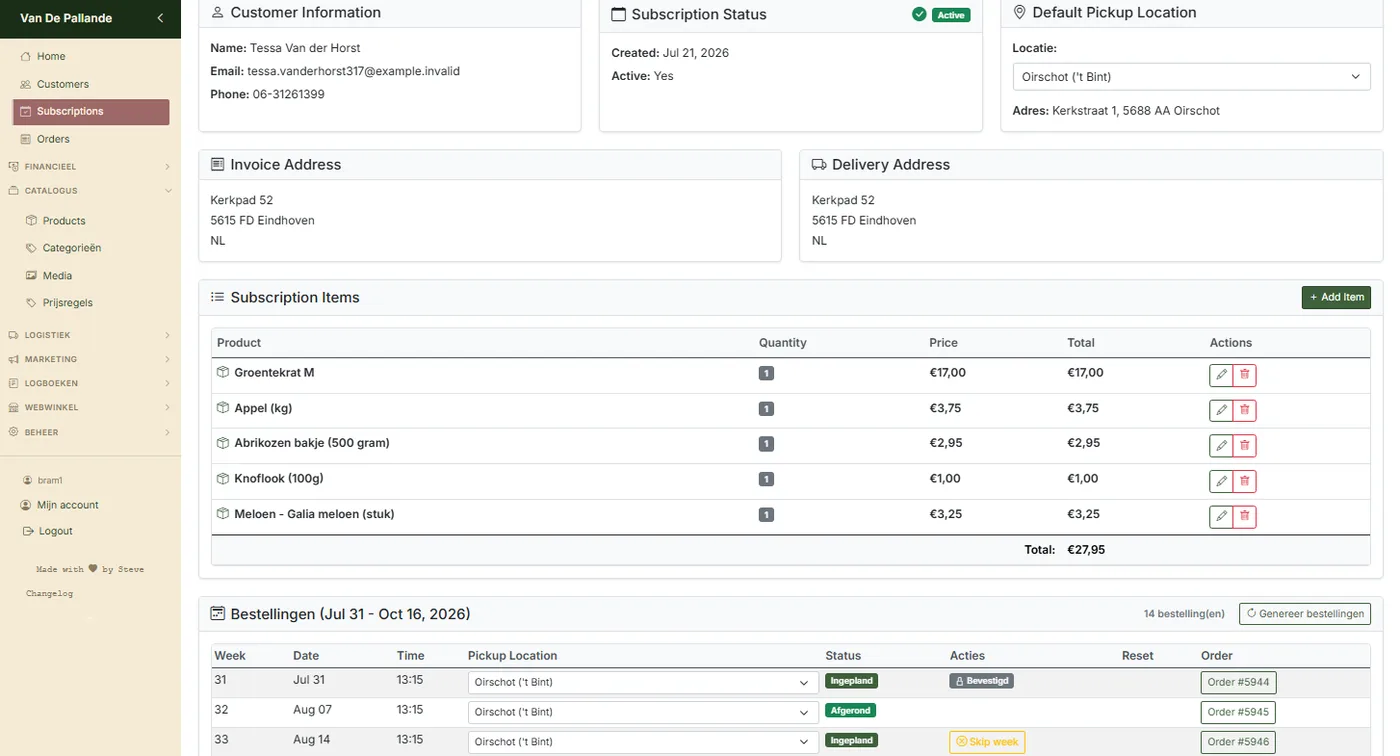Viewport: 1400px width, 756px height.
Task: Click Genereer bestellingen button
Action: (x=1305, y=614)
